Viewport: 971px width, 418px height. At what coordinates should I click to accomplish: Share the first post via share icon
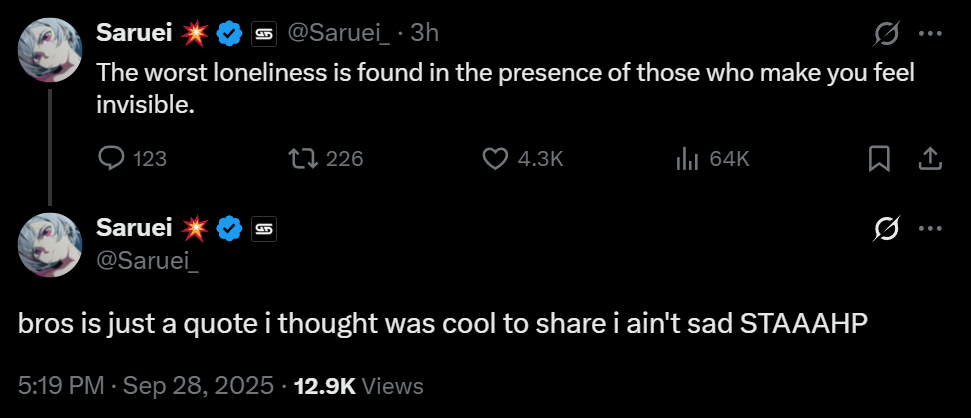pos(929,158)
